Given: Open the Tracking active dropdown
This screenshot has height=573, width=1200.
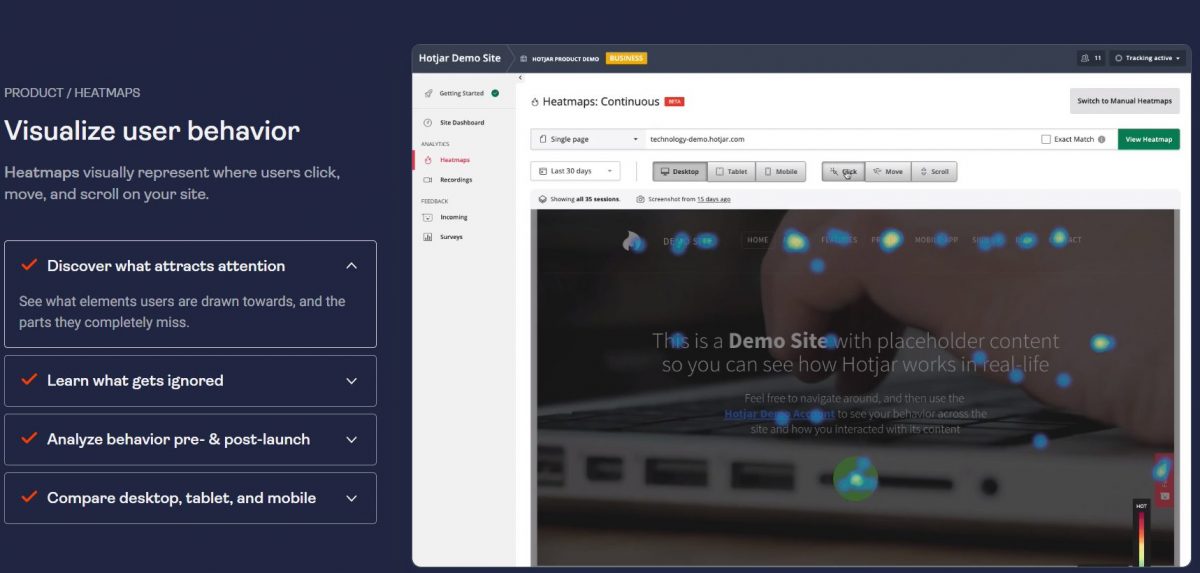Looking at the screenshot, I should click(x=1147, y=58).
